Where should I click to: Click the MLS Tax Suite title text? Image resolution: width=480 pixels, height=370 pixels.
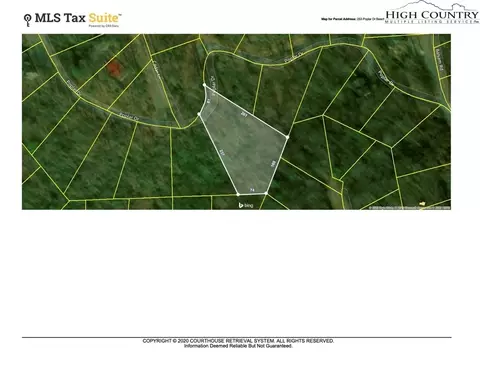tap(78, 18)
